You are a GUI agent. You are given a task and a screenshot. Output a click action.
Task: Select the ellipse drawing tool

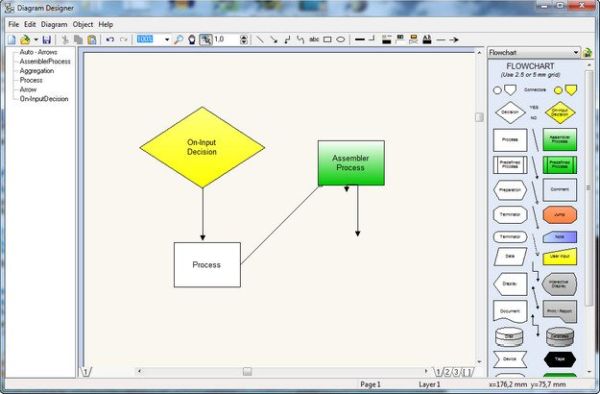[341, 39]
